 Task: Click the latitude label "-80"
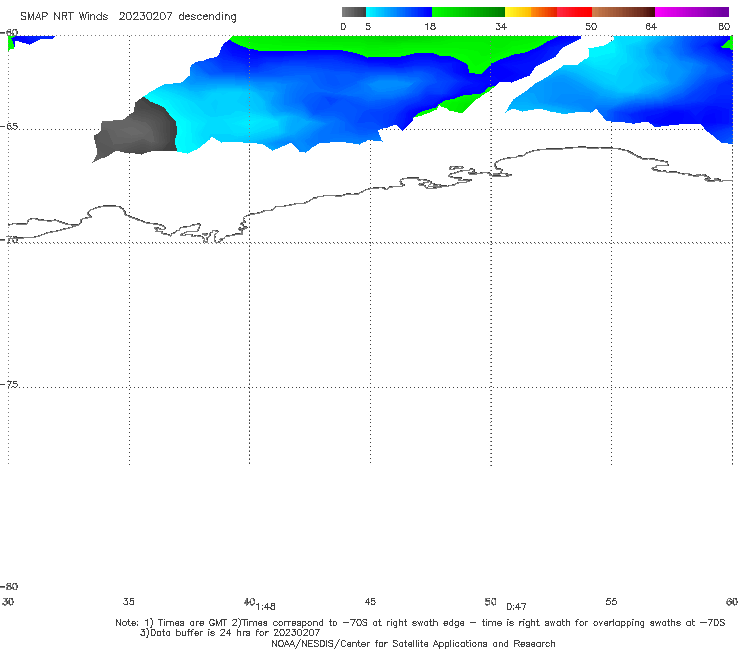[9, 586]
